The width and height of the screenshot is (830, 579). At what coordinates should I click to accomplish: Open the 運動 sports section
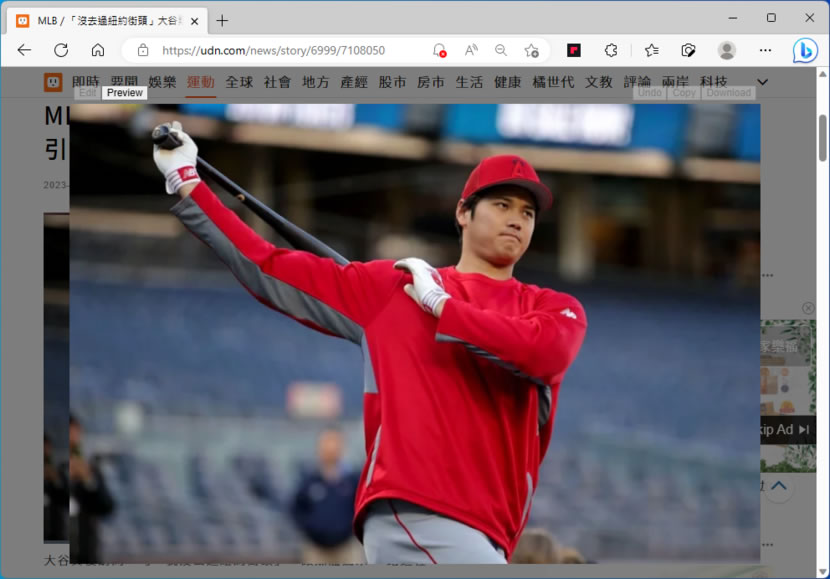[201, 82]
